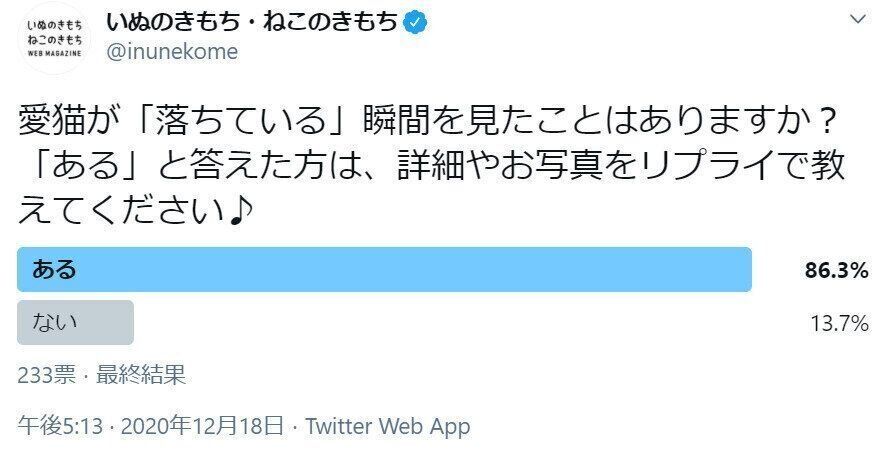Select the blue ある poll bar

[x=385, y=269]
